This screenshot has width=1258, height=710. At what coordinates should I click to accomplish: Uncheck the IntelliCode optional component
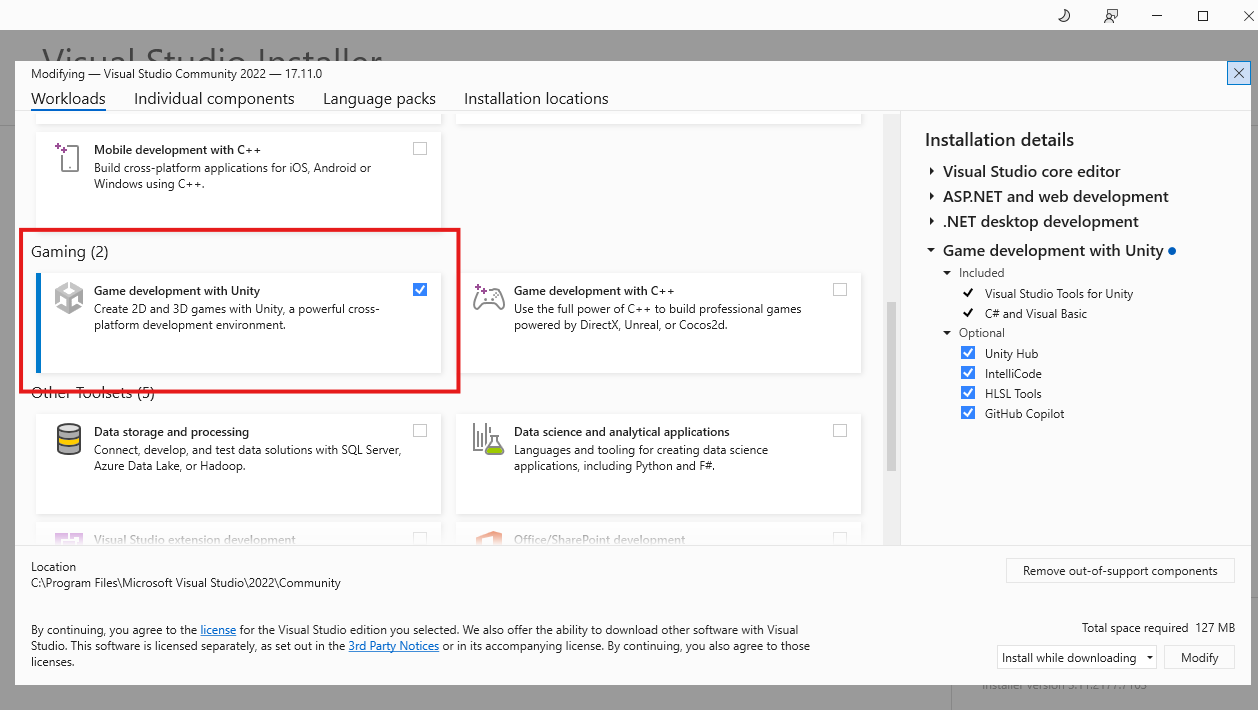point(968,373)
